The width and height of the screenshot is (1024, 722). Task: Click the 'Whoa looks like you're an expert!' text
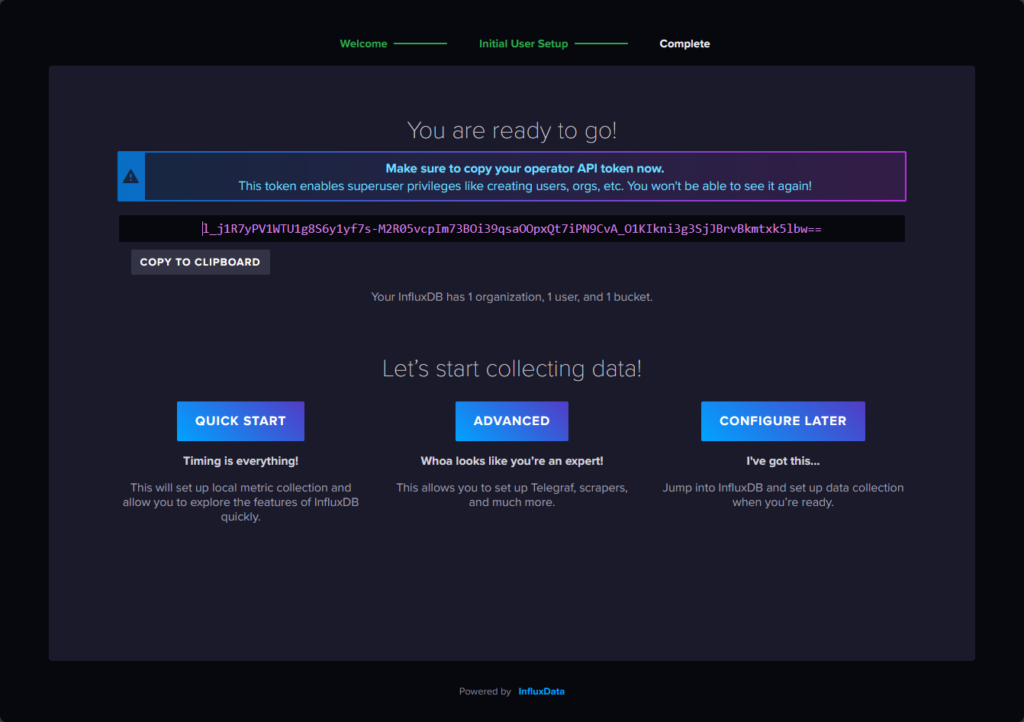click(x=511, y=460)
